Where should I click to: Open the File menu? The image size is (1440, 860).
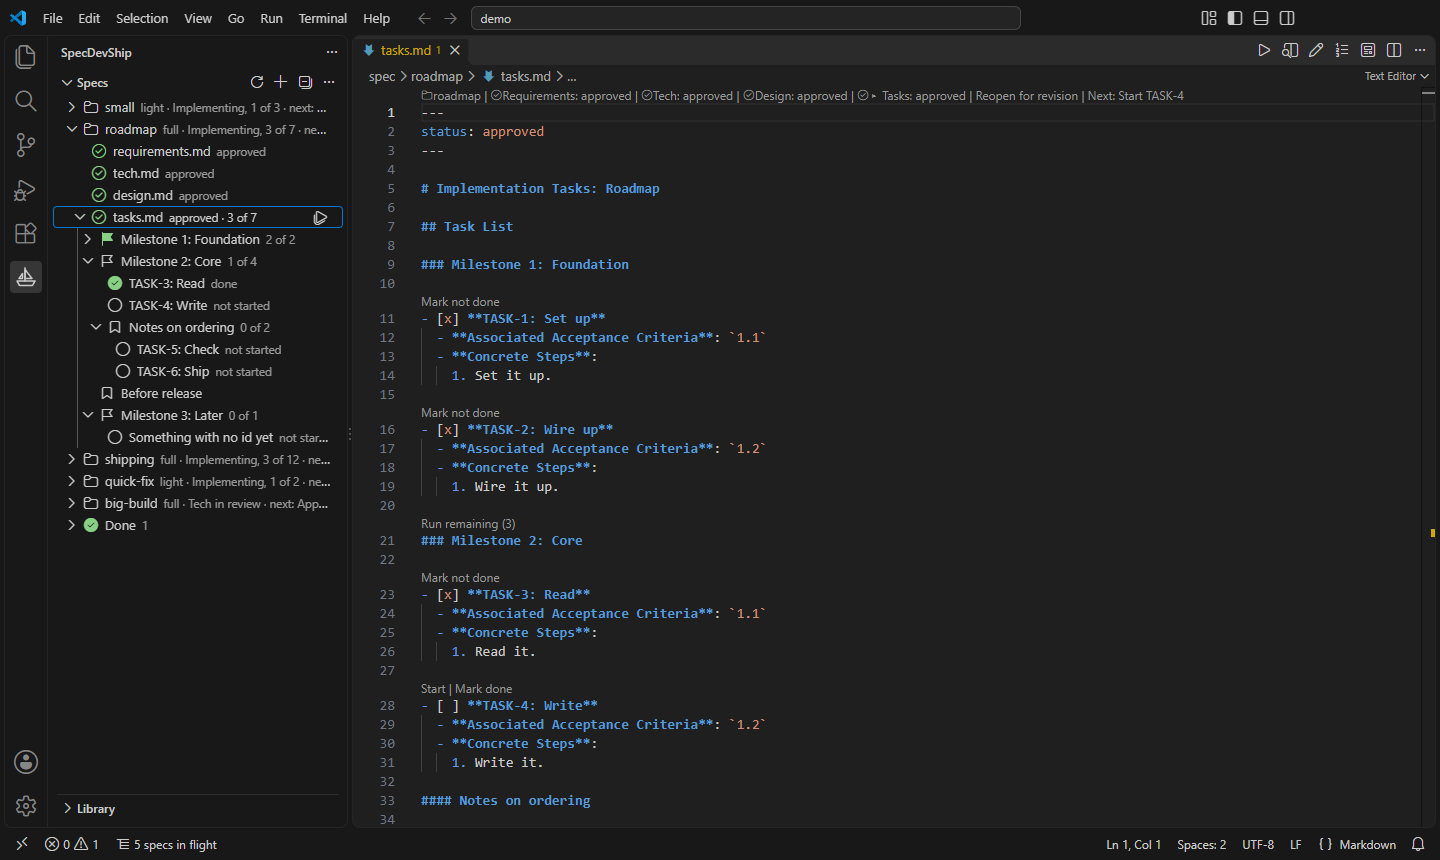(53, 18)
